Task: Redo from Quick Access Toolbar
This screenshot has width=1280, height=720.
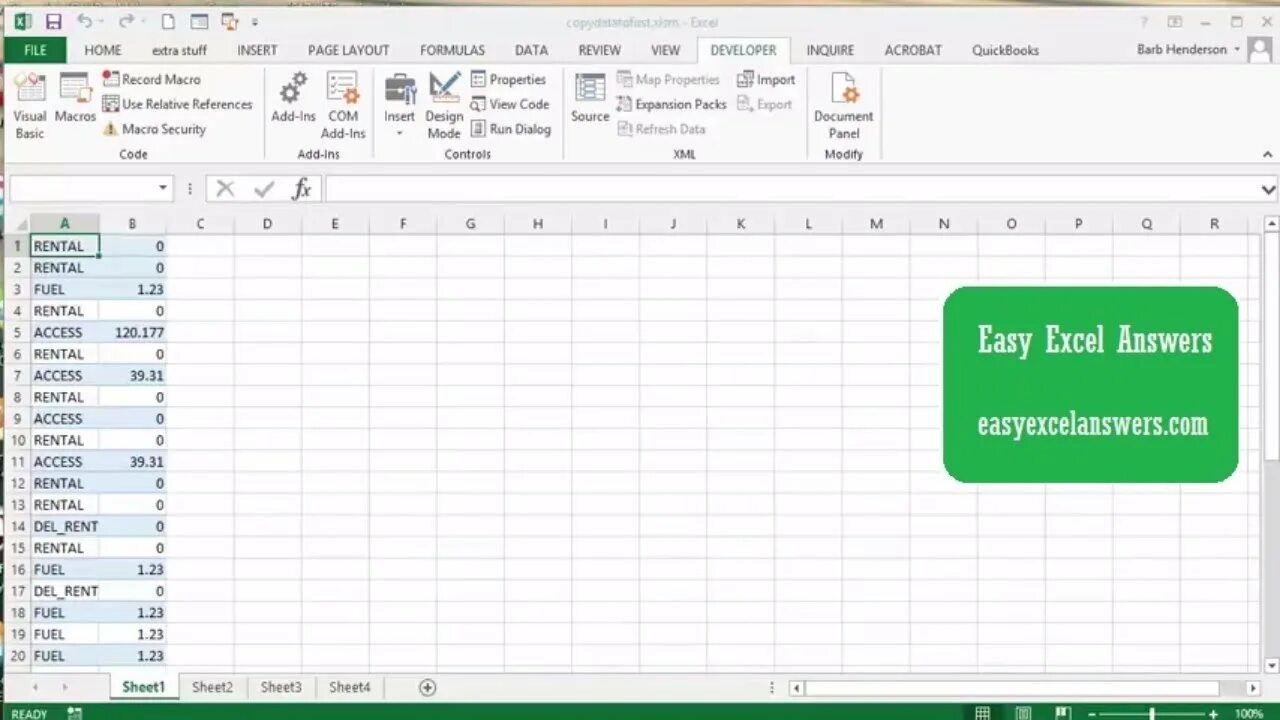Action: click(125, 21)
